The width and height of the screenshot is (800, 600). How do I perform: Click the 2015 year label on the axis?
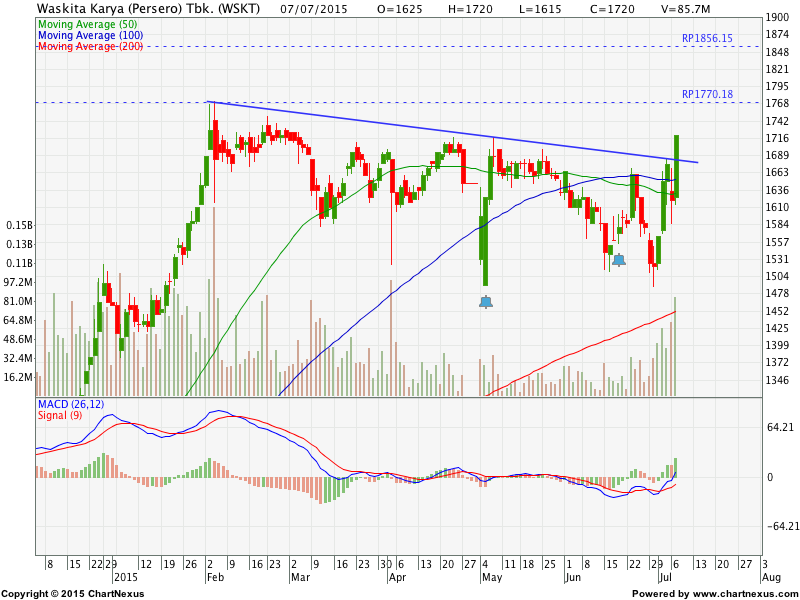coord(126,578)
